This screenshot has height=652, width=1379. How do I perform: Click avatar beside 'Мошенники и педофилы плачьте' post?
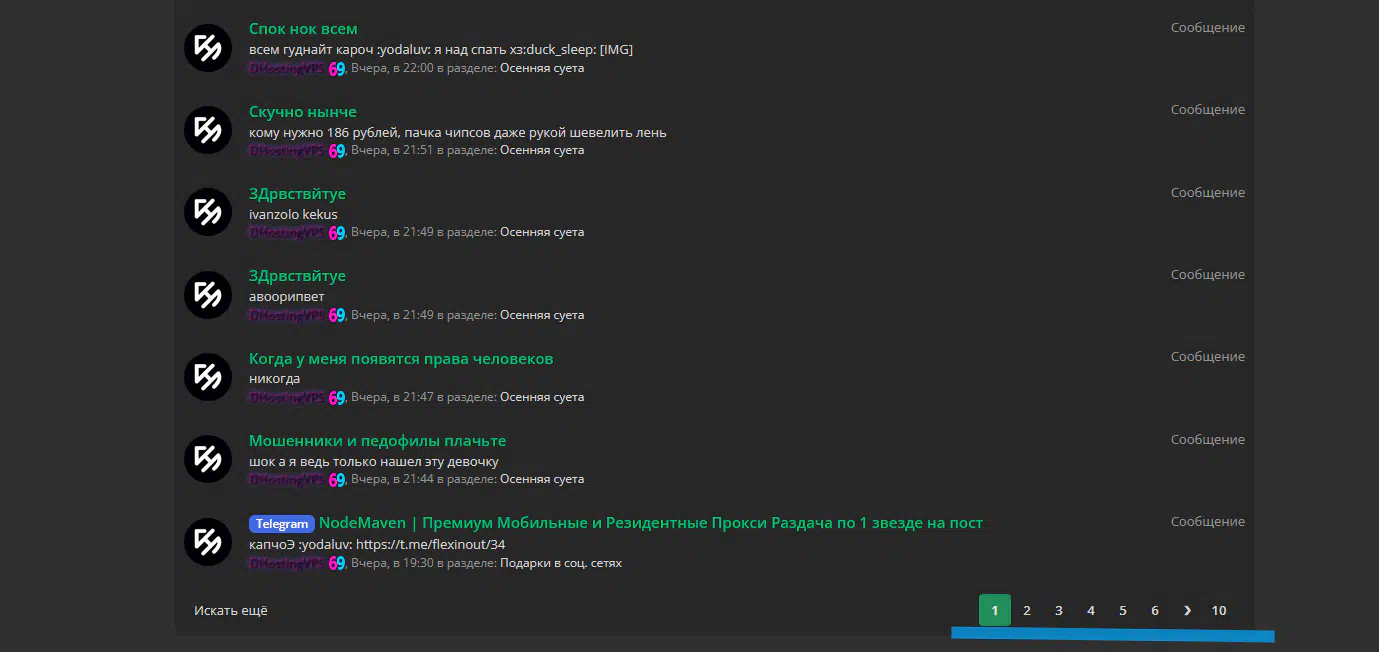point(208,459)
